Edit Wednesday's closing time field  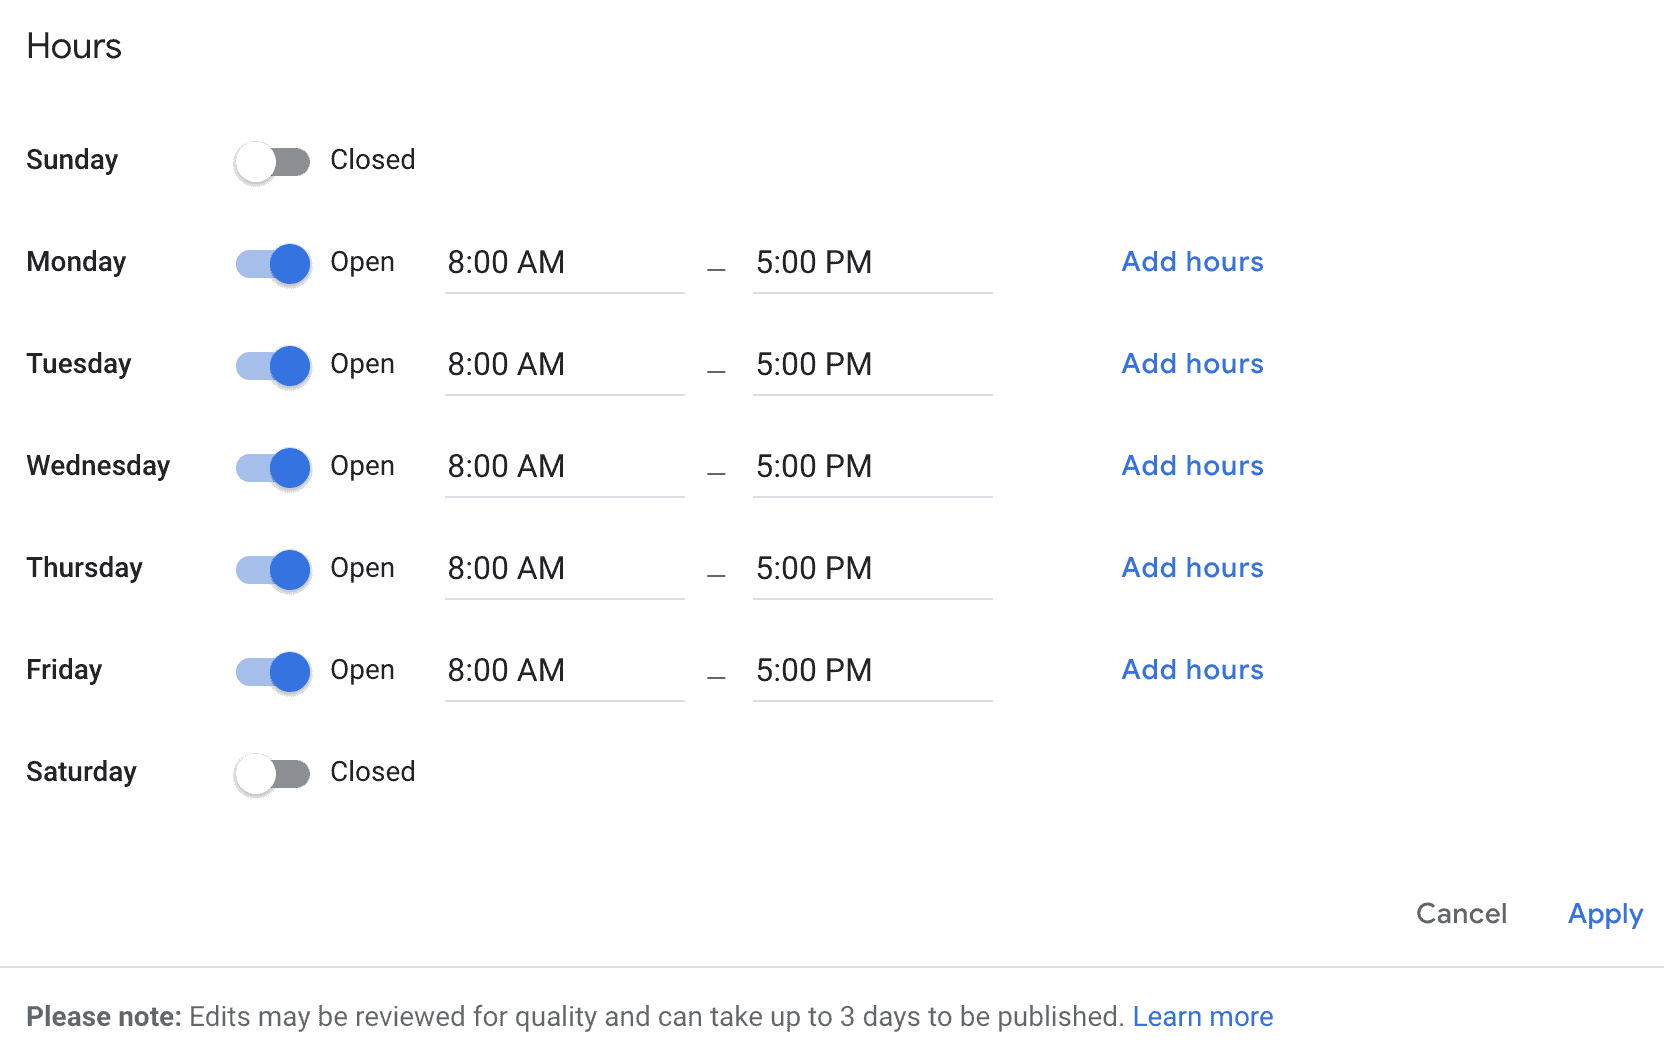coord(872,467)
